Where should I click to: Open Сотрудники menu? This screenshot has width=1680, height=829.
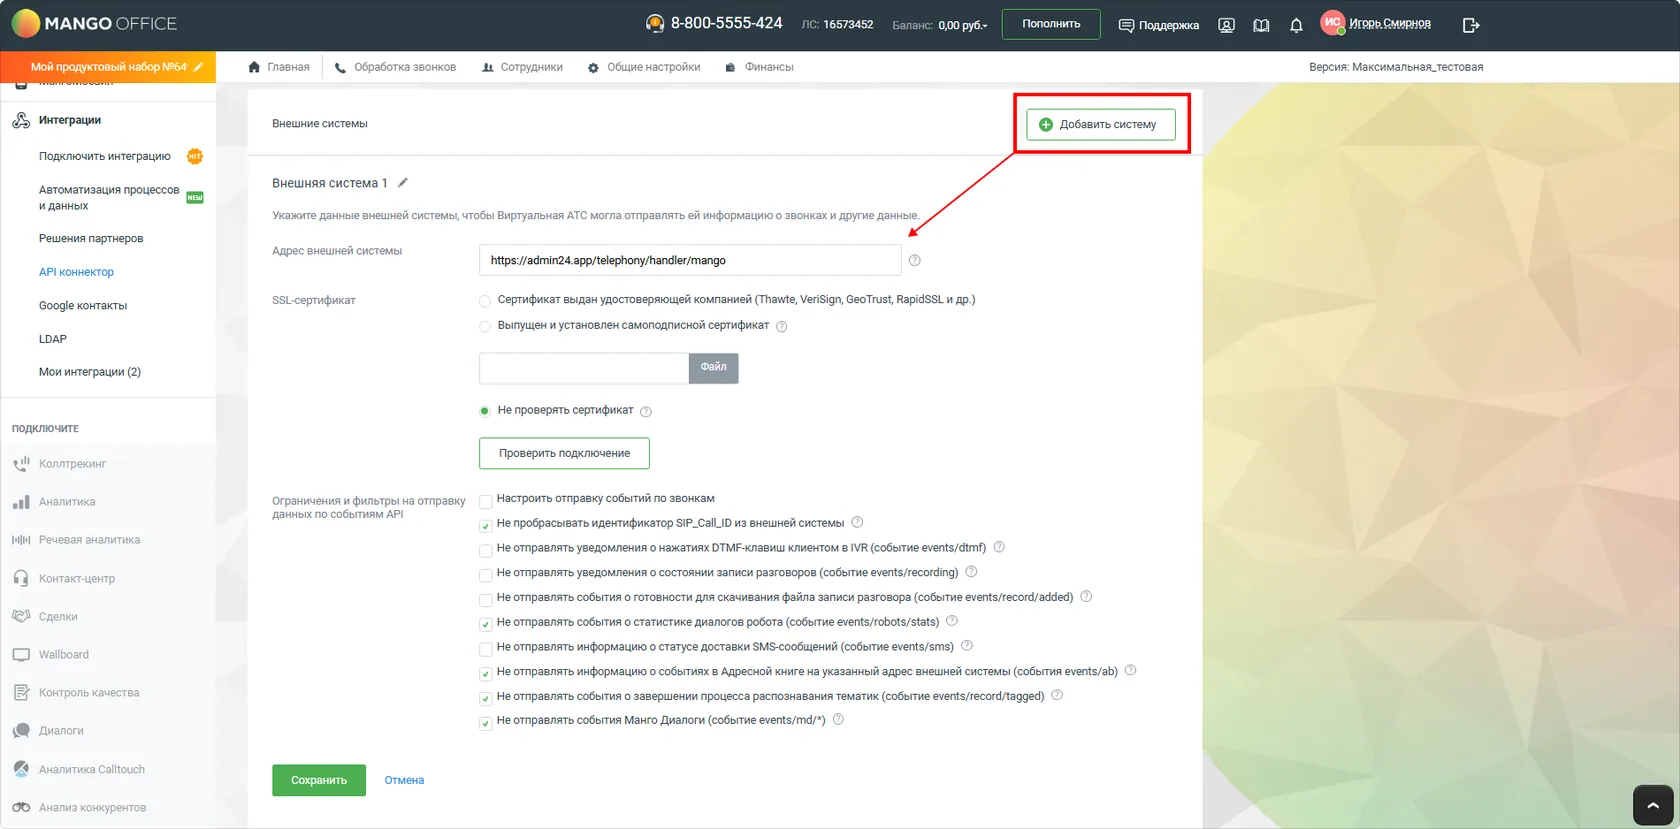(522, 67)
